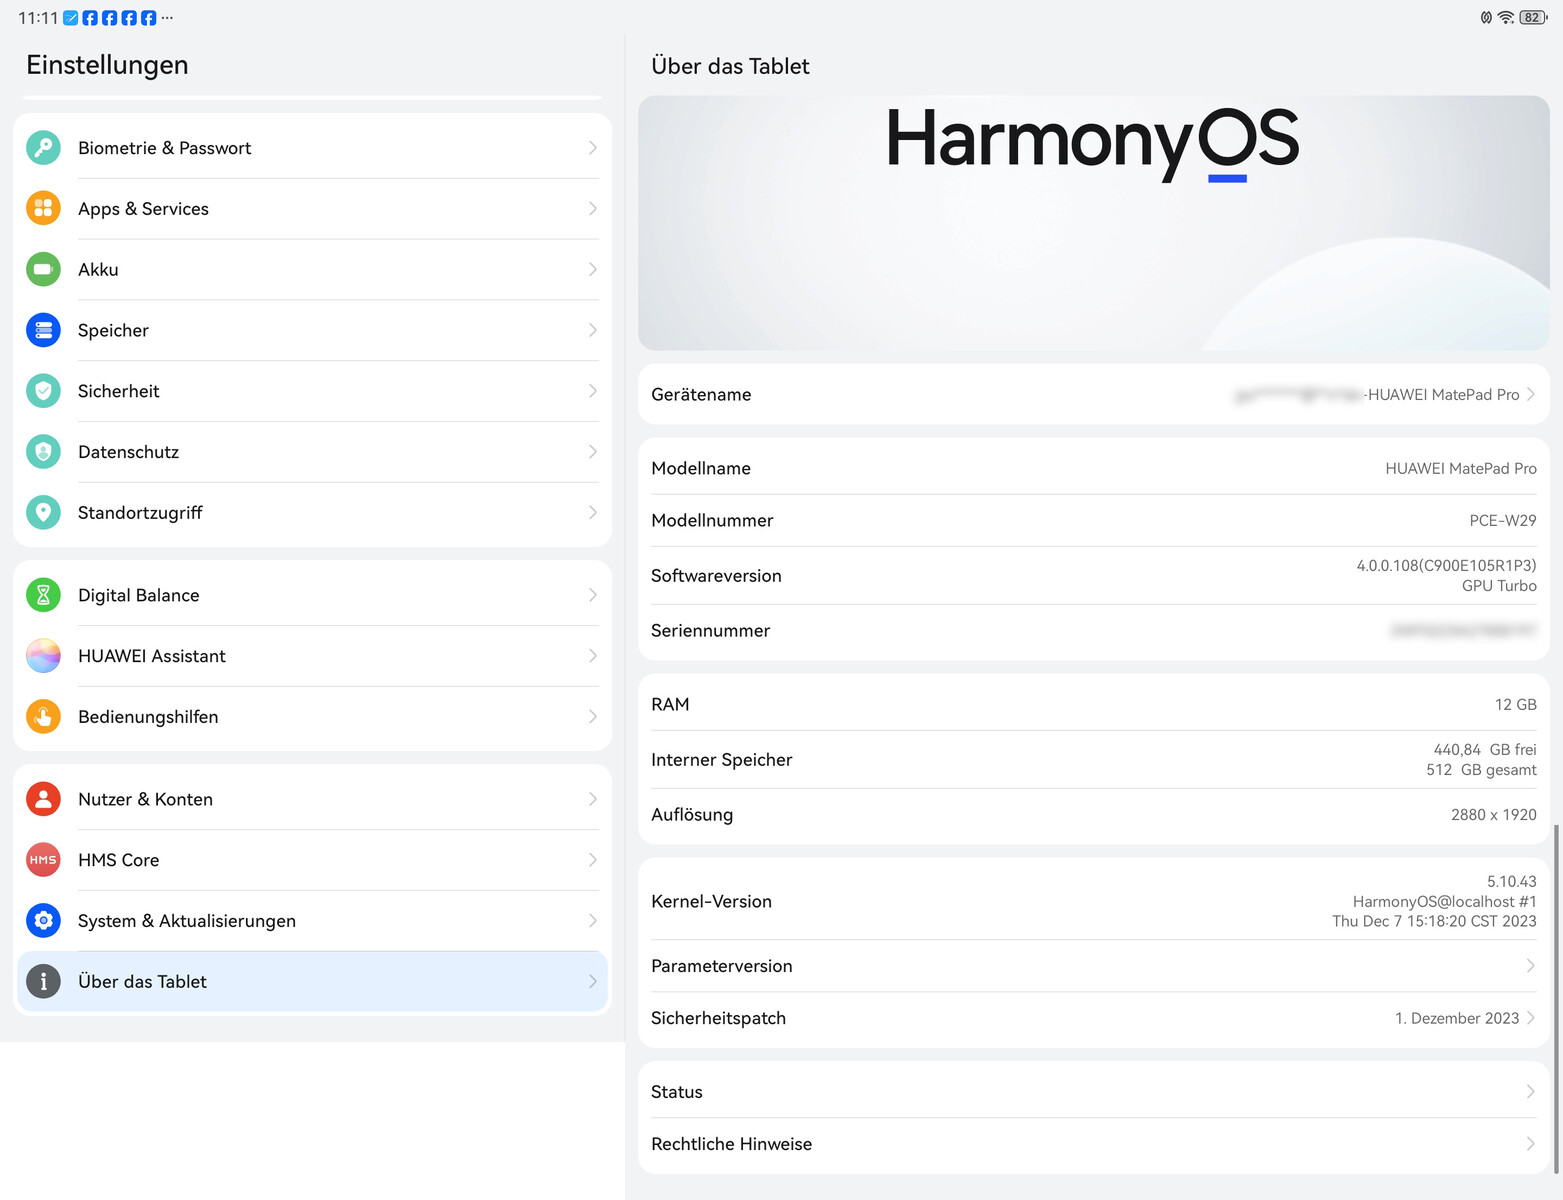Tap the notification overflow dots
Screen dimensions: 1563x1200
click(167, 18)
